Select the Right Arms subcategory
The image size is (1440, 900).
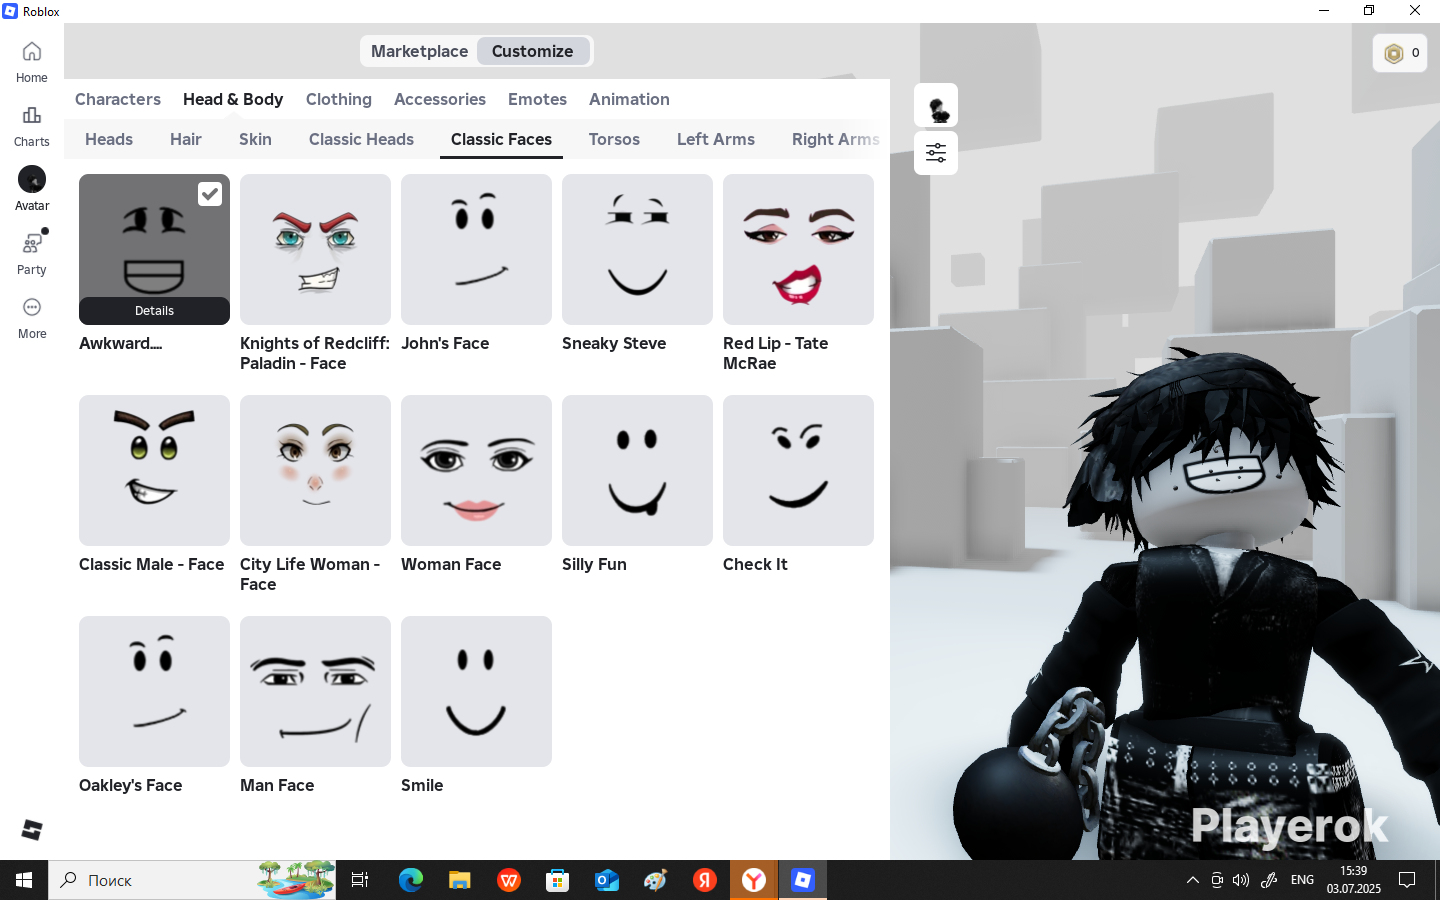(x=836, y=139)
